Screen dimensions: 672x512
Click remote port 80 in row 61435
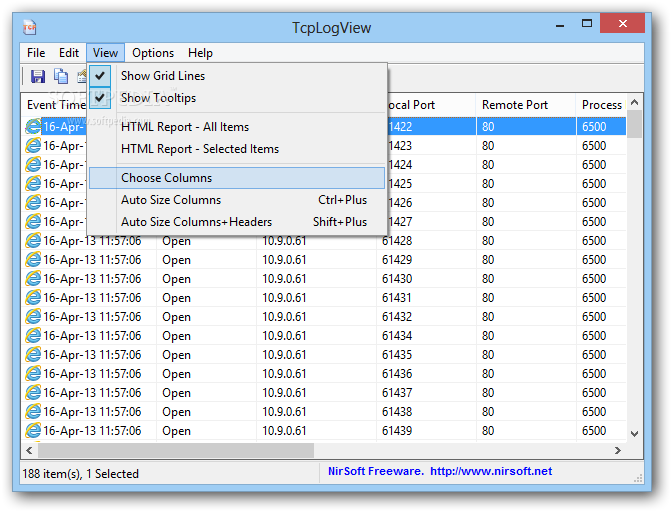click(x=488, y=355)
